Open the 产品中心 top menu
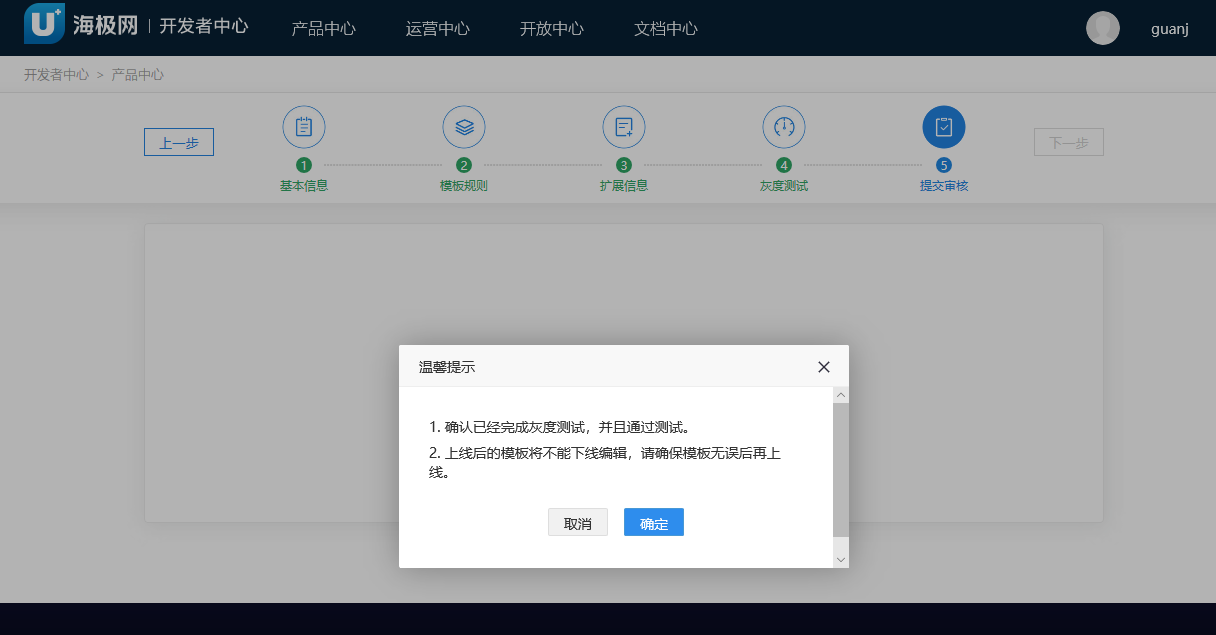 pyautogui.click(x=323, y=28)
